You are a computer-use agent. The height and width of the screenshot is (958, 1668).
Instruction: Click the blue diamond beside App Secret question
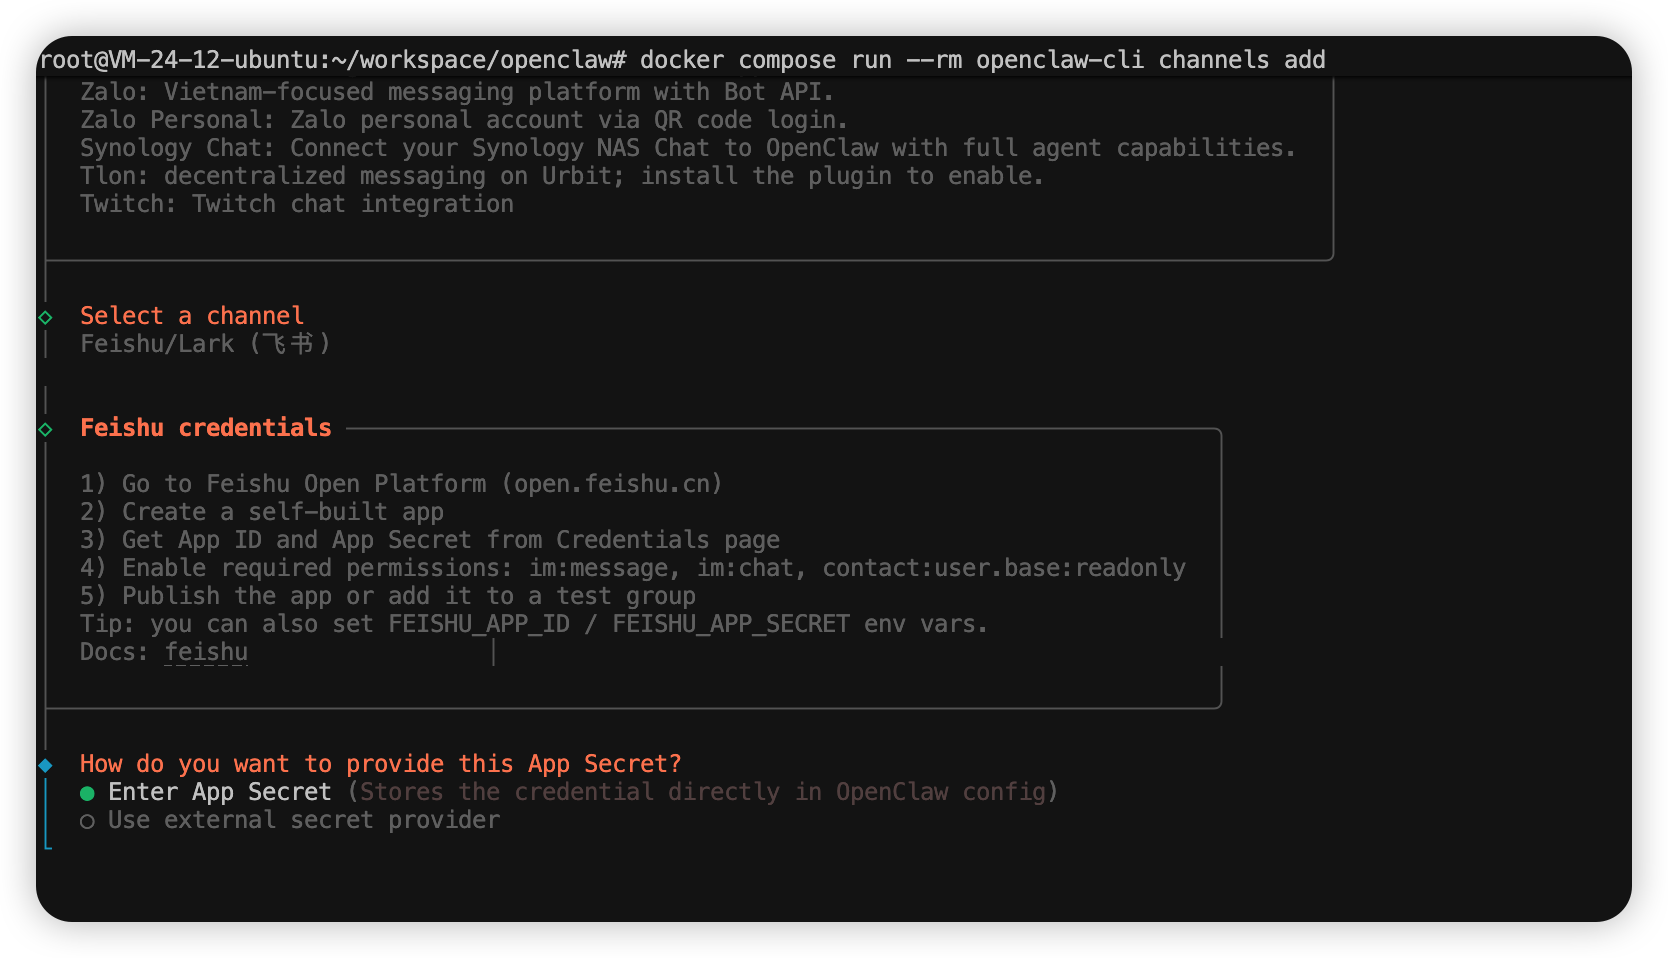(46, 765)
